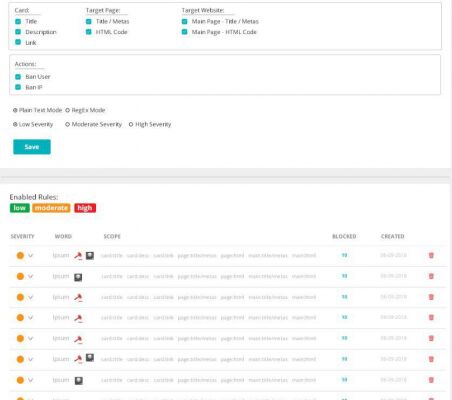
Task: Toggle the Ban IP action checkbox
Action: point(18,87)
